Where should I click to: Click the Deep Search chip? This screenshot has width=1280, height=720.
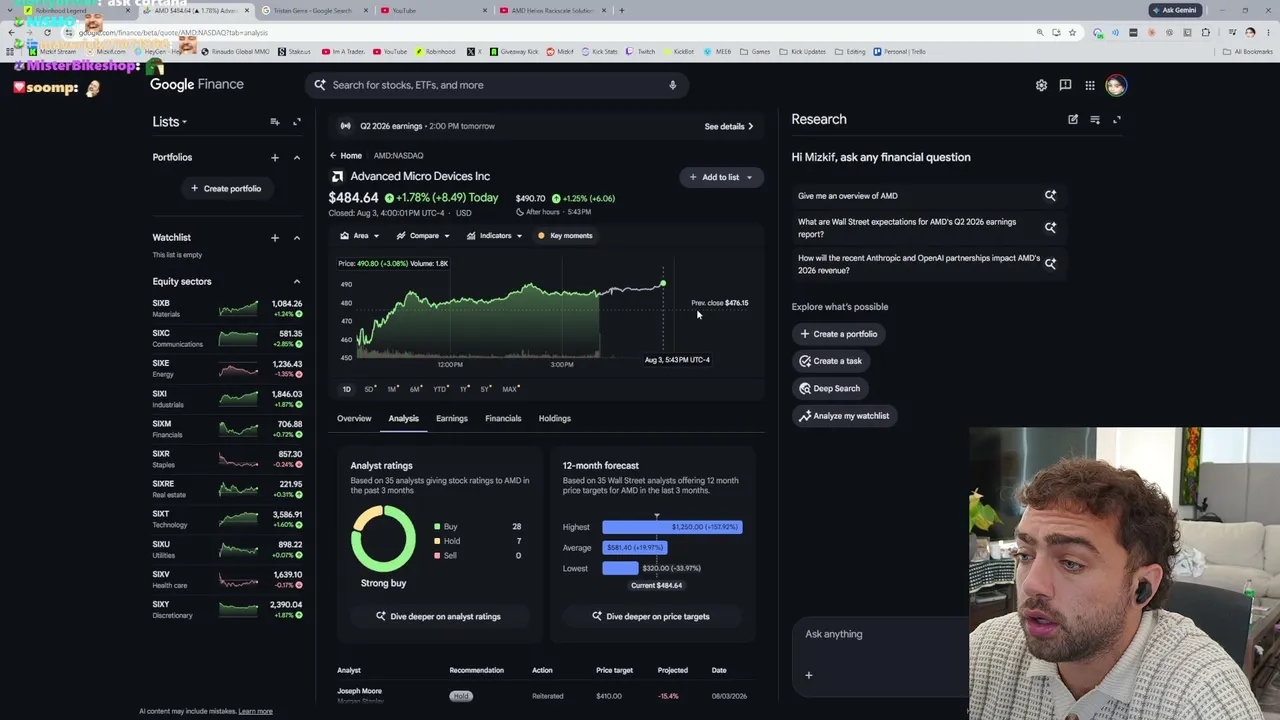click(830, 389)
